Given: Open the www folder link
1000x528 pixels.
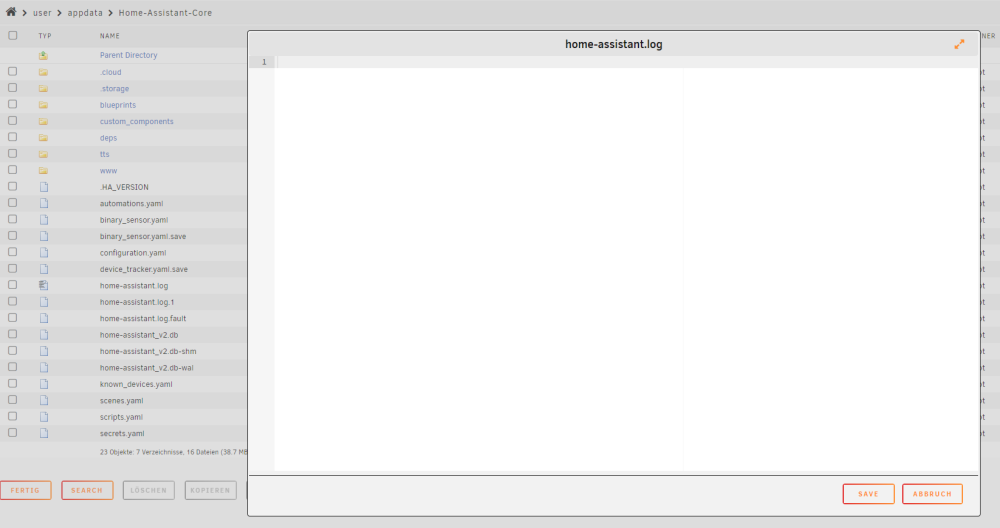Looking at the screenshot, I should coord(108,171).
